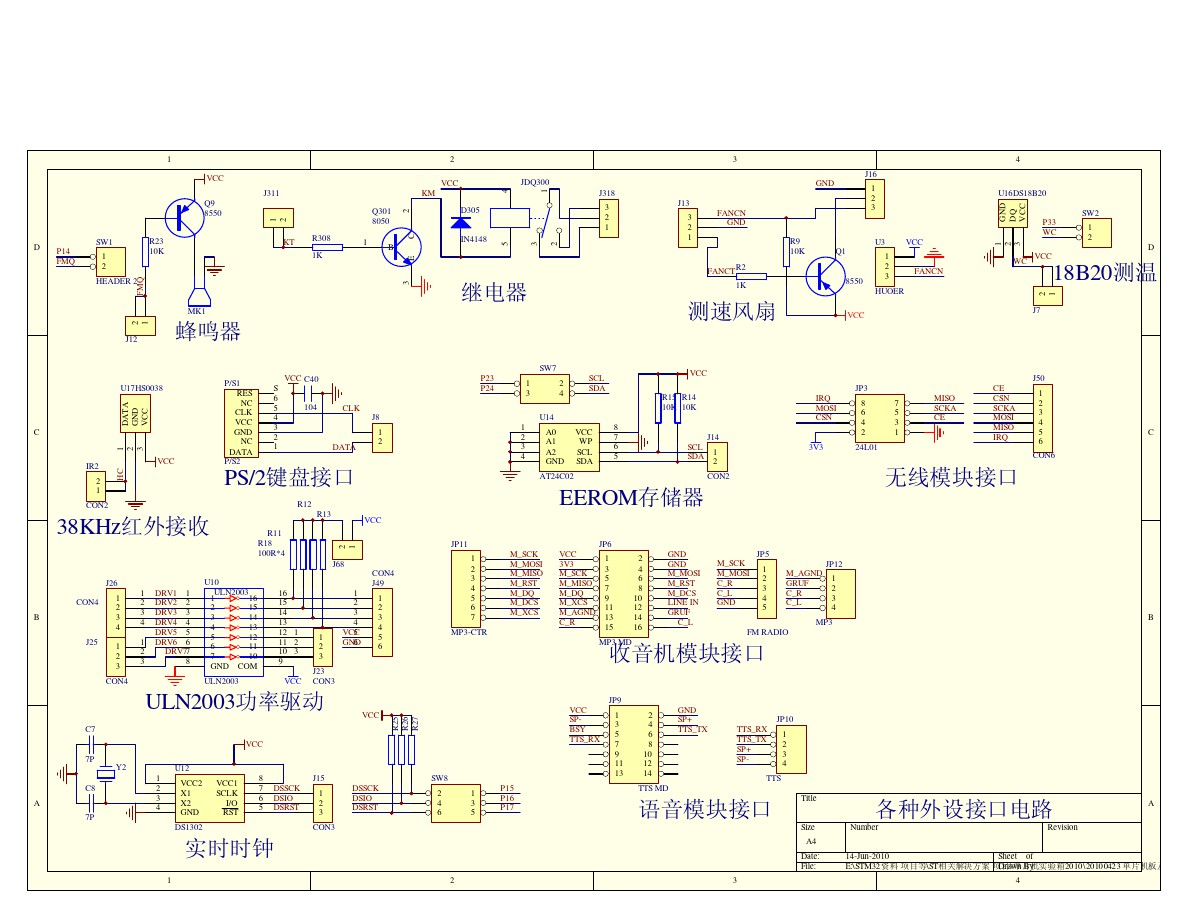Select the SW7 four-pin switch block
This screenshot has width=1188, height=918.
pyautogui.click(x=545, y=388)
